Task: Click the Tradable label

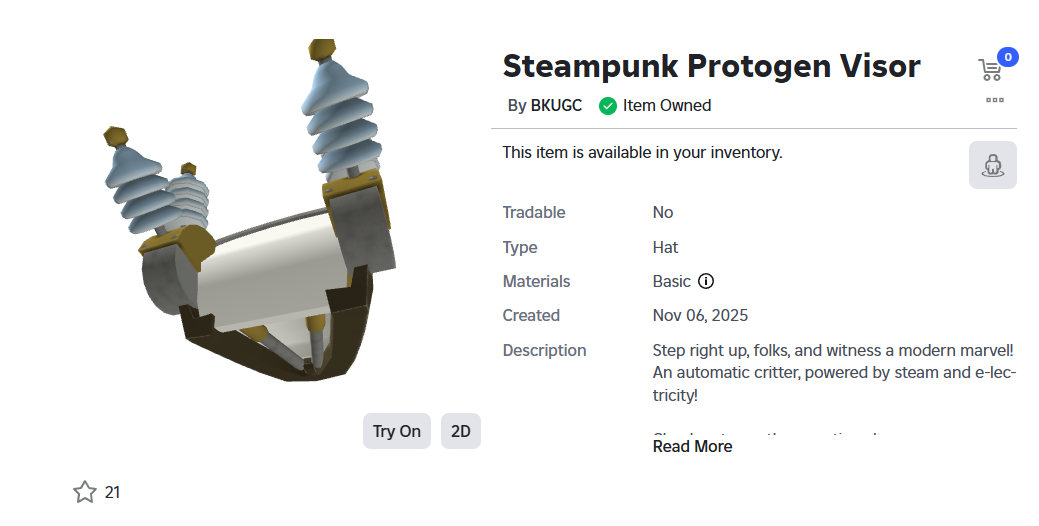Action: pos(533,212)
